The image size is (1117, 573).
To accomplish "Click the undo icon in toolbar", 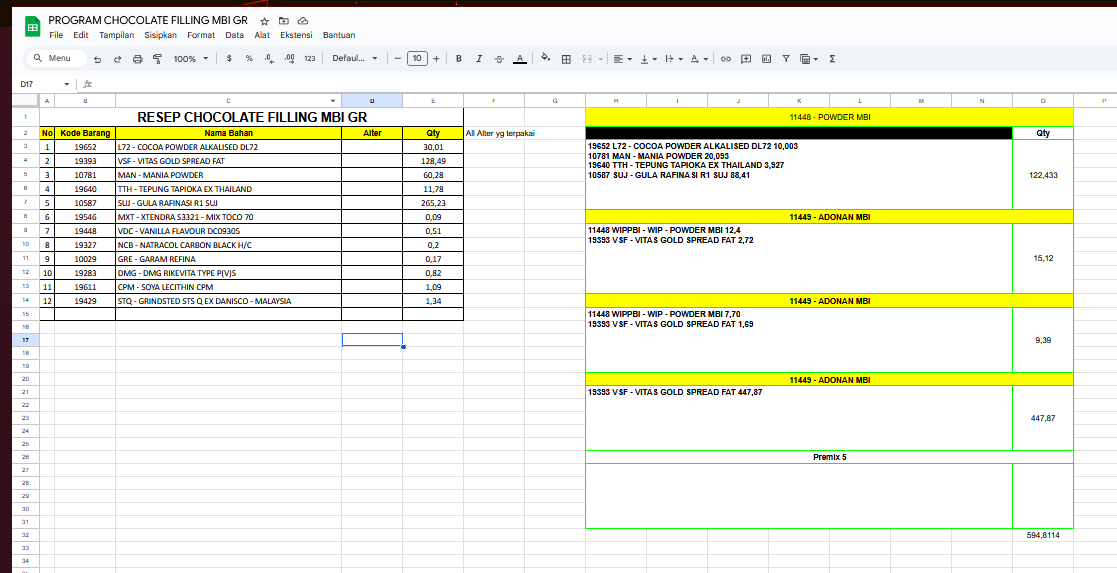I will coord(97,59).
